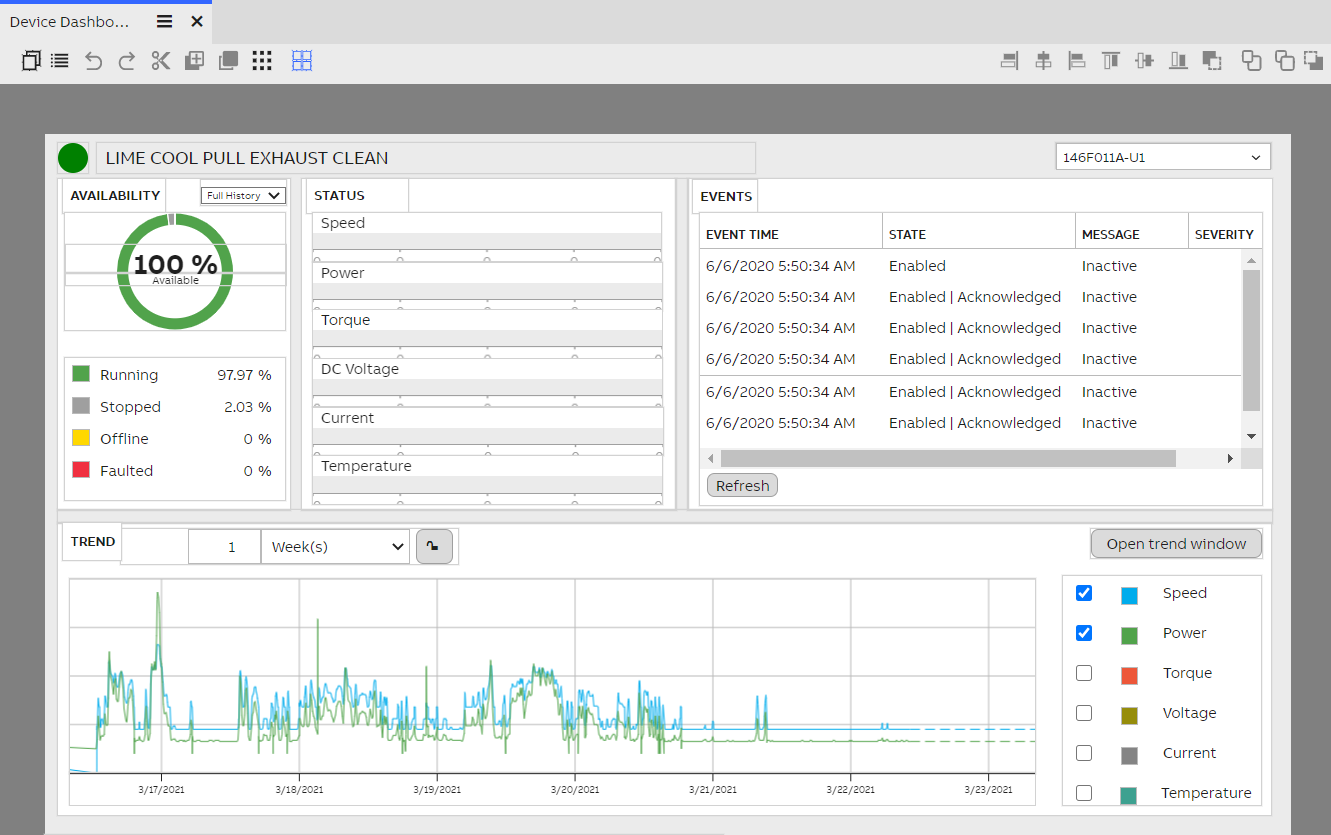Viewport: 1331px width, 835px height.
Task: Open the snap grid dots icon
Action: tap(261, 60)
